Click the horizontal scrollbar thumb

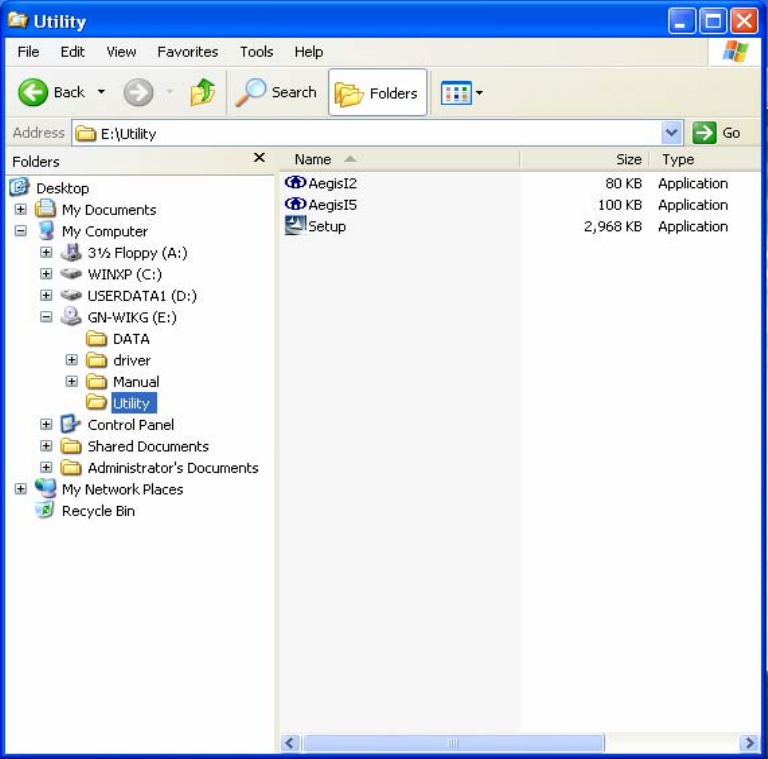[454, 743]
